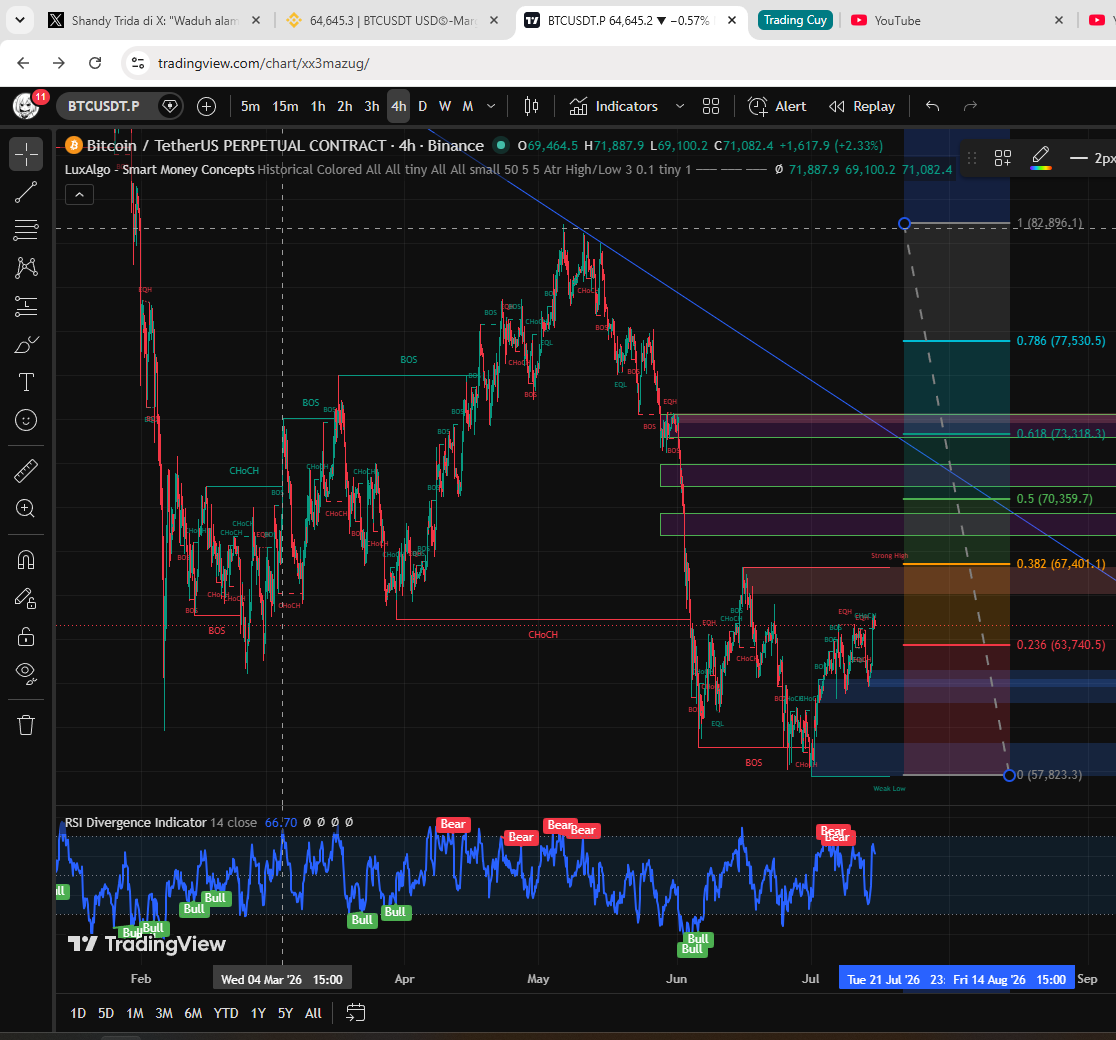Open the forecasting and position tools
The image size is (1116, 1040).
pos(26,306)
